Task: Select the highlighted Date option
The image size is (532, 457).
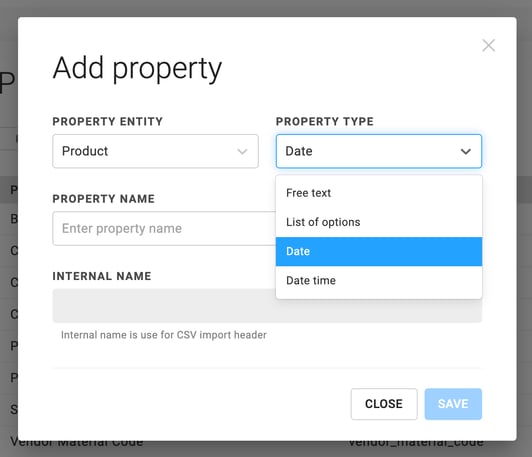Action: pyautogui.click(x=379, y=251)
